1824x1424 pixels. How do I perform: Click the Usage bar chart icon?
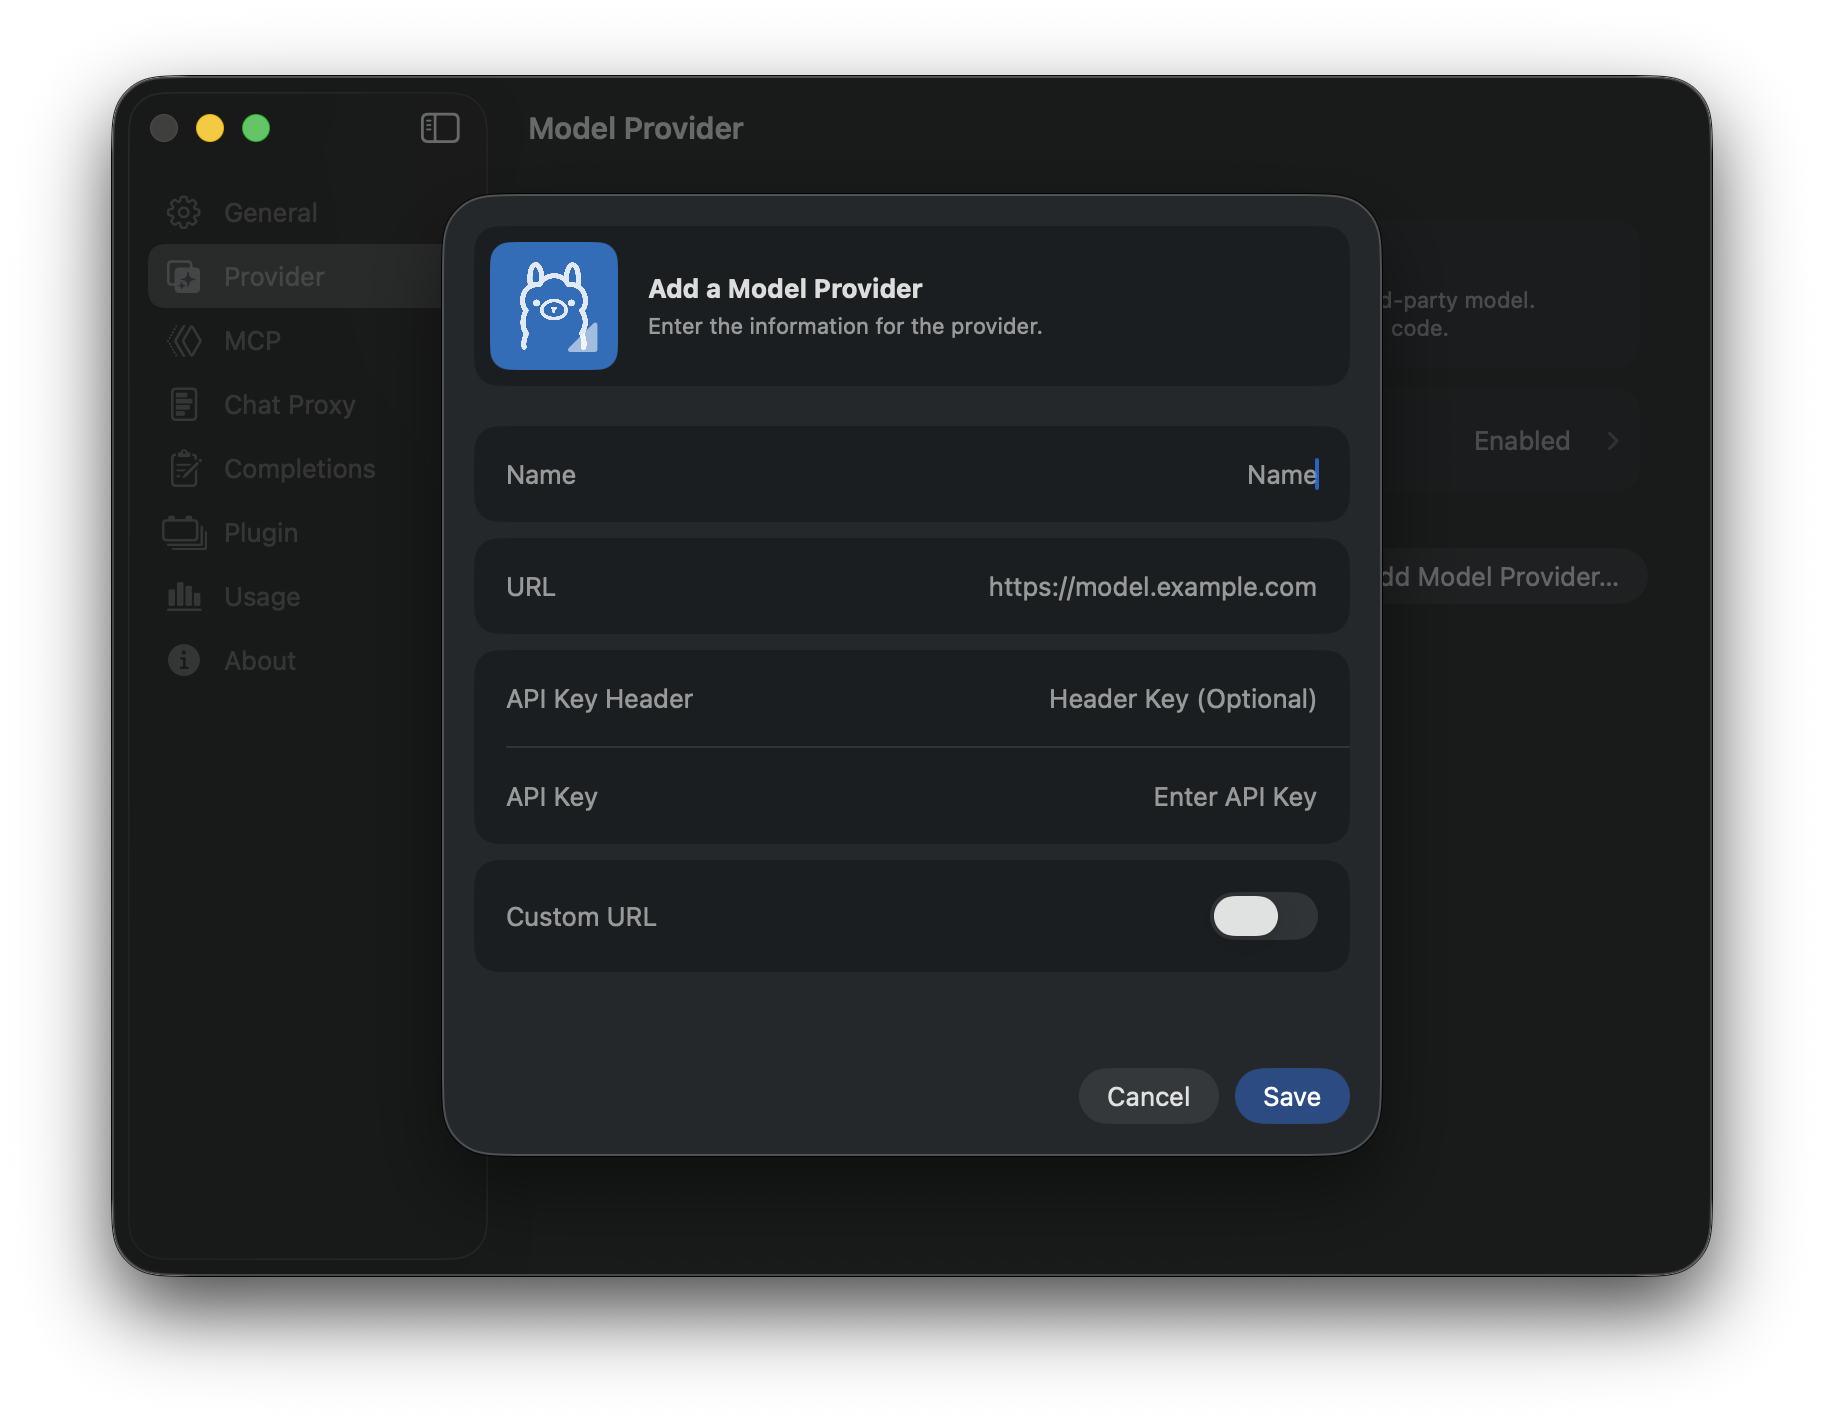pyautogui.click(x=184, y=596)
